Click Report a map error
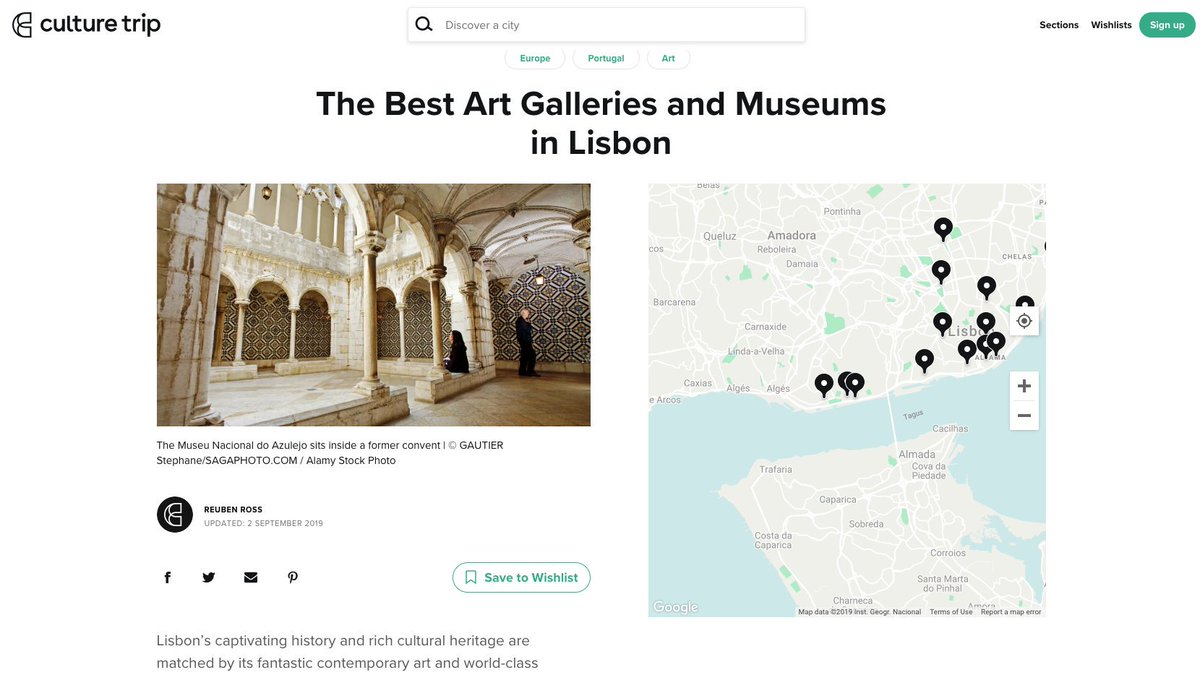 (1011, 611)
